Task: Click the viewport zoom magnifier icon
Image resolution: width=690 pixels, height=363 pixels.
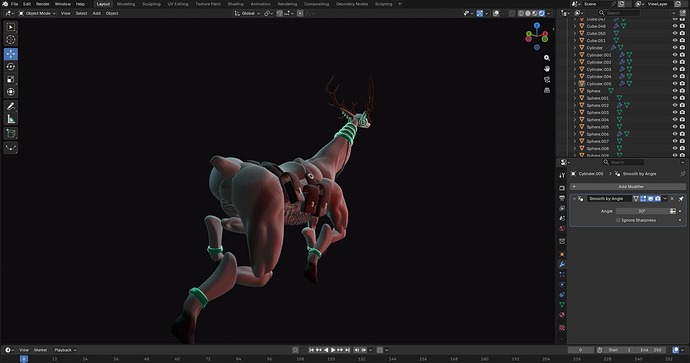Action: (x=547, y=58)
